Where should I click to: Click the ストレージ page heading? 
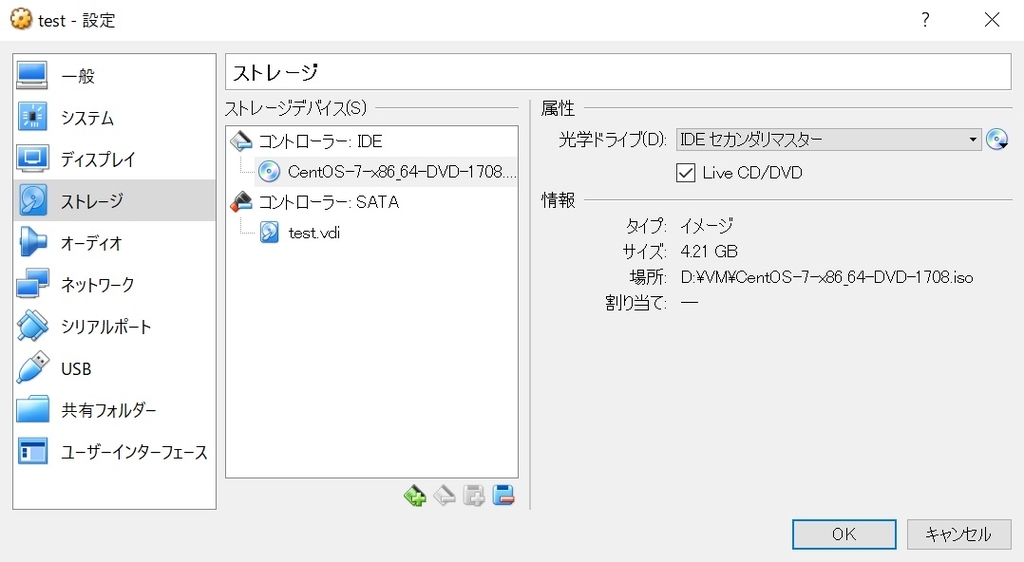[x=276, y=72]
